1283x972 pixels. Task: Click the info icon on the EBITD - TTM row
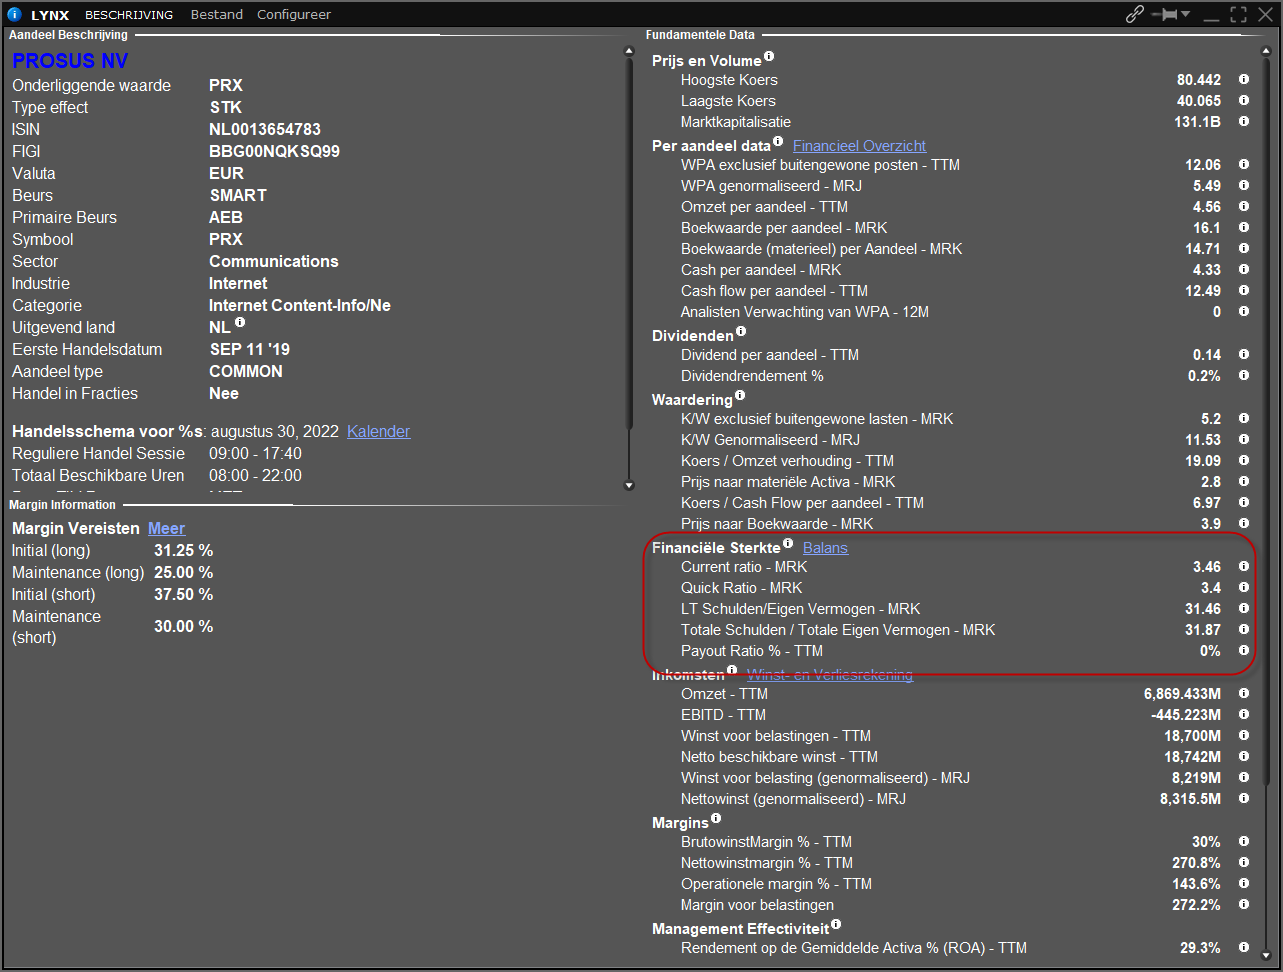click(1244, 714)
